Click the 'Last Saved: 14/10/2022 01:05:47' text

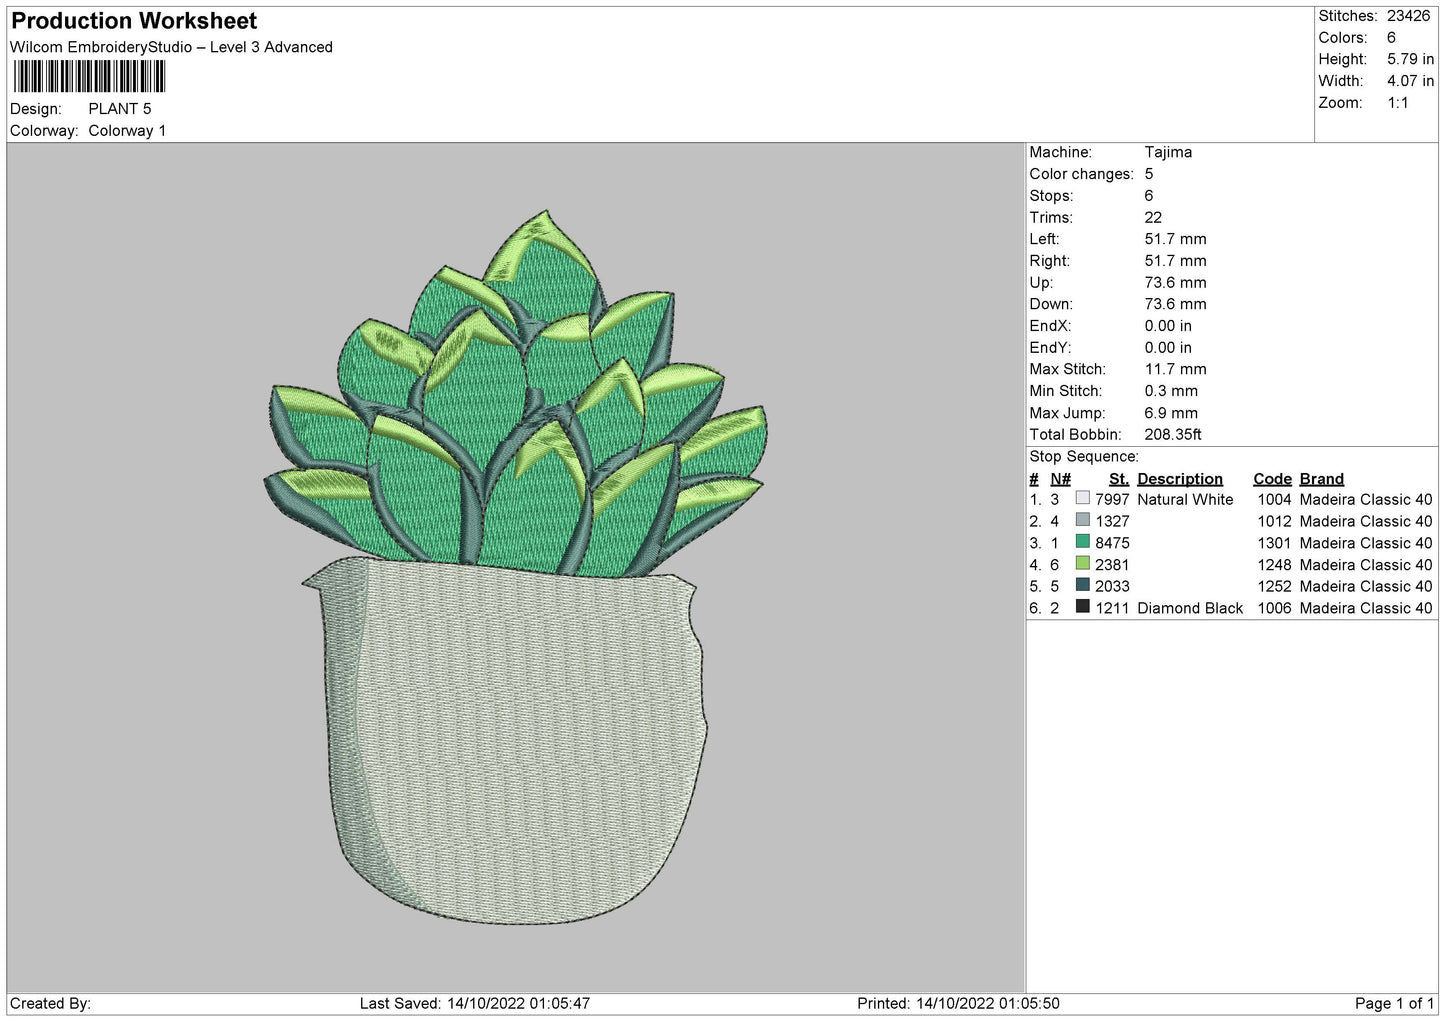pos(475,1004)
